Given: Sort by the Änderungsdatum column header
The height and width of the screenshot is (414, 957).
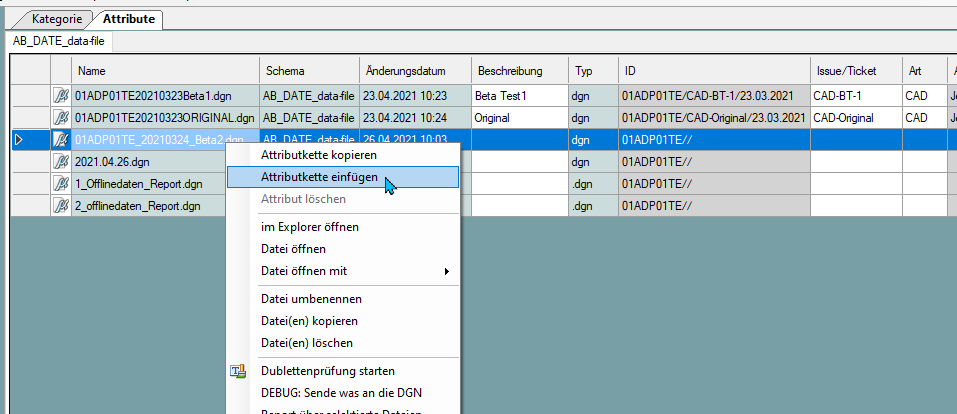Looking at the screenshot, I should click(416, 71).
